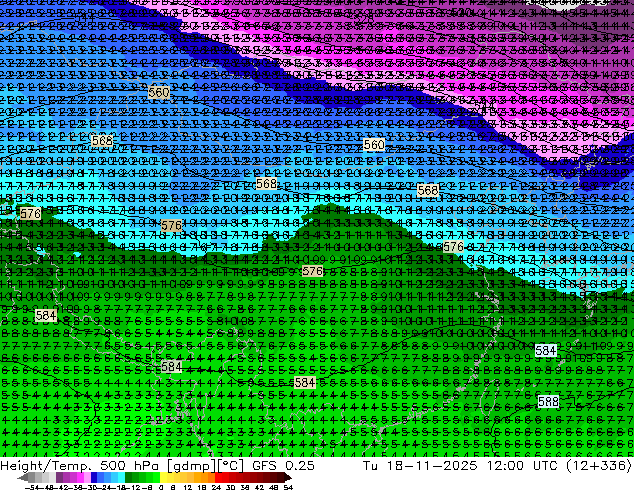Click the '12' legend scale value
Image resolution: width=634 pixels, height=490 pixels.
point(188,488)
